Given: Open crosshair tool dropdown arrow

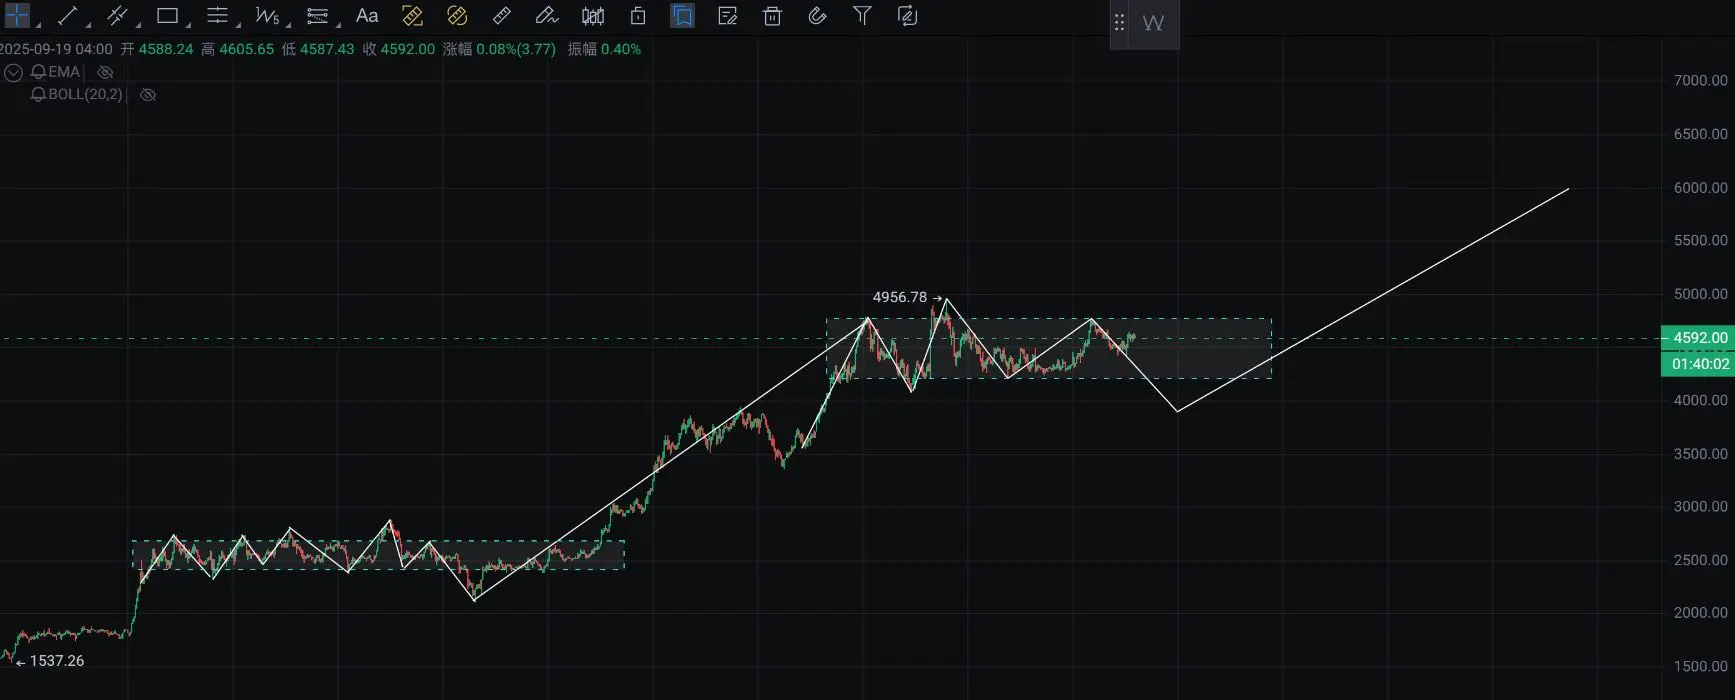Looking at the screenshot, I should (x=38, y=23).
